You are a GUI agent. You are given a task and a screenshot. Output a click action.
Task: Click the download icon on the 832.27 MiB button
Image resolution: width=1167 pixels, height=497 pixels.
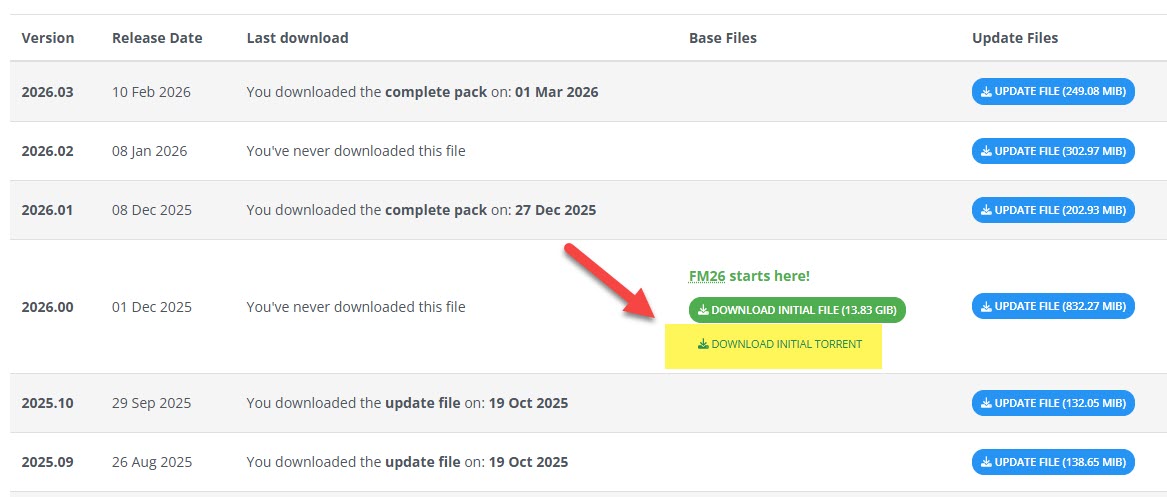(986, 306)
